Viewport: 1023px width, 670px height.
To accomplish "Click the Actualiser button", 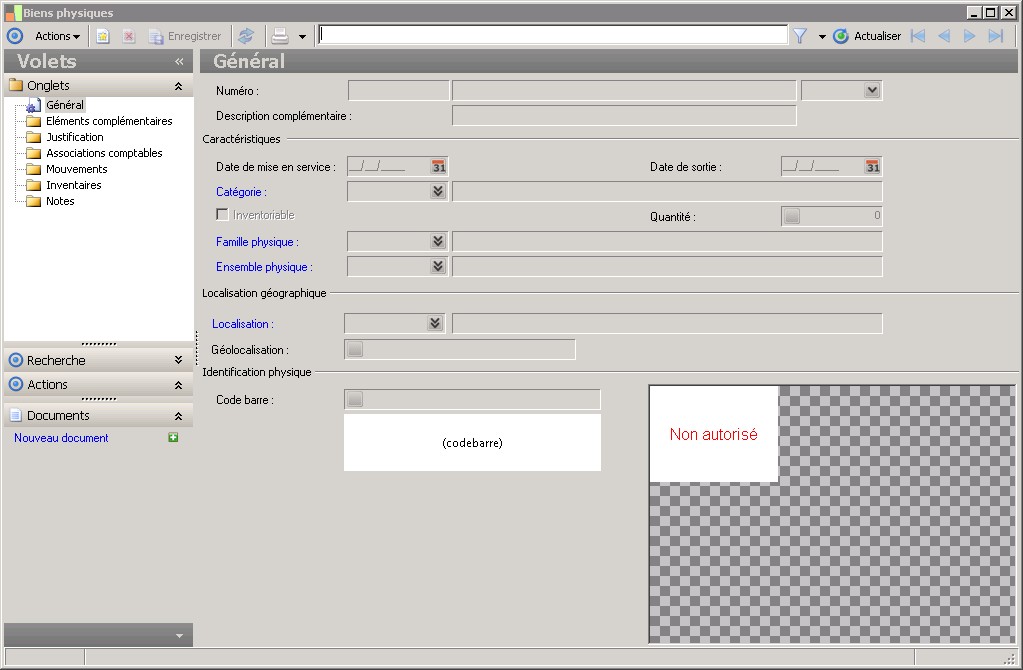I will click(868, 37).
